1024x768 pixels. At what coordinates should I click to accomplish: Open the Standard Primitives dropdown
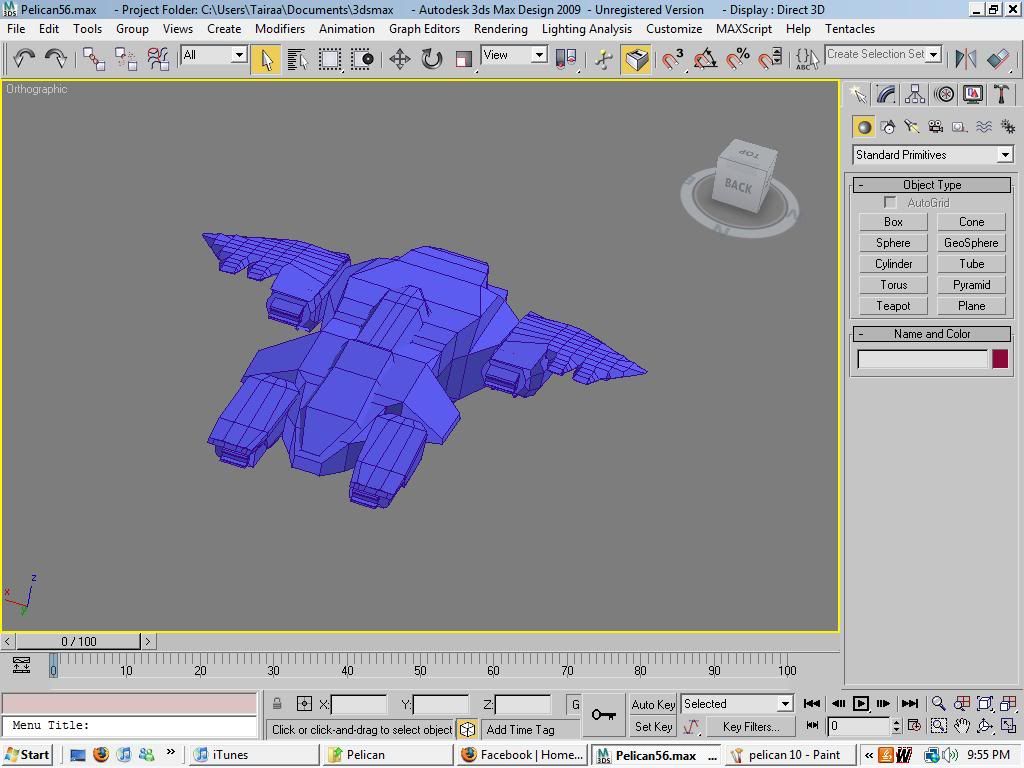(933, 155)
